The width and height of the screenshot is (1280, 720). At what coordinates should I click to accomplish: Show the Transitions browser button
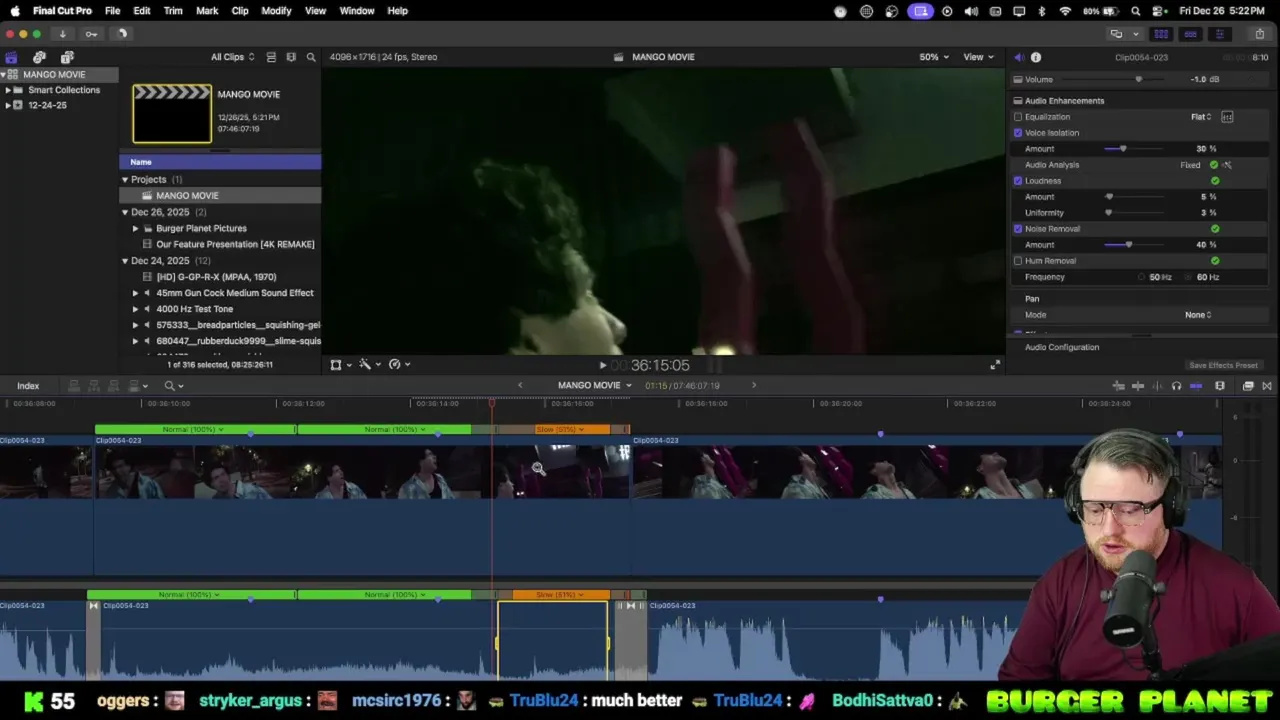point(1267,386)
